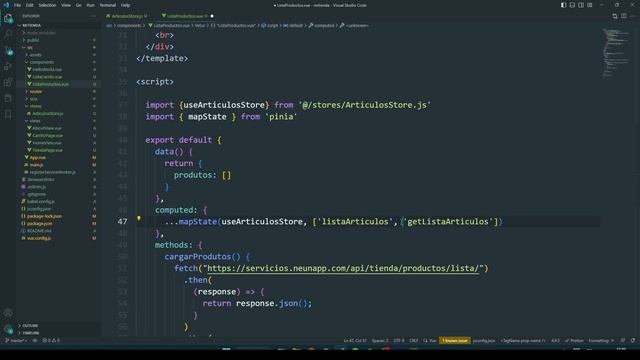The image size is (640, 360).
Task: Click the master branch in status bar
Action: (x=16, y=340)
